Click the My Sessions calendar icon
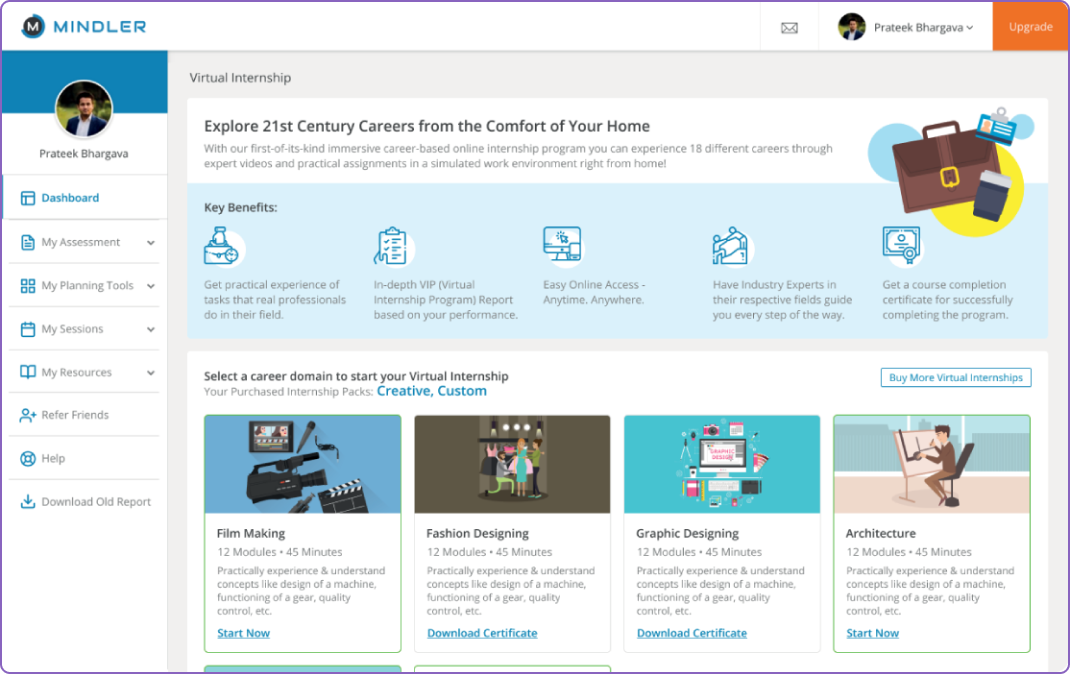1070x674 pixels. [28, 329]
